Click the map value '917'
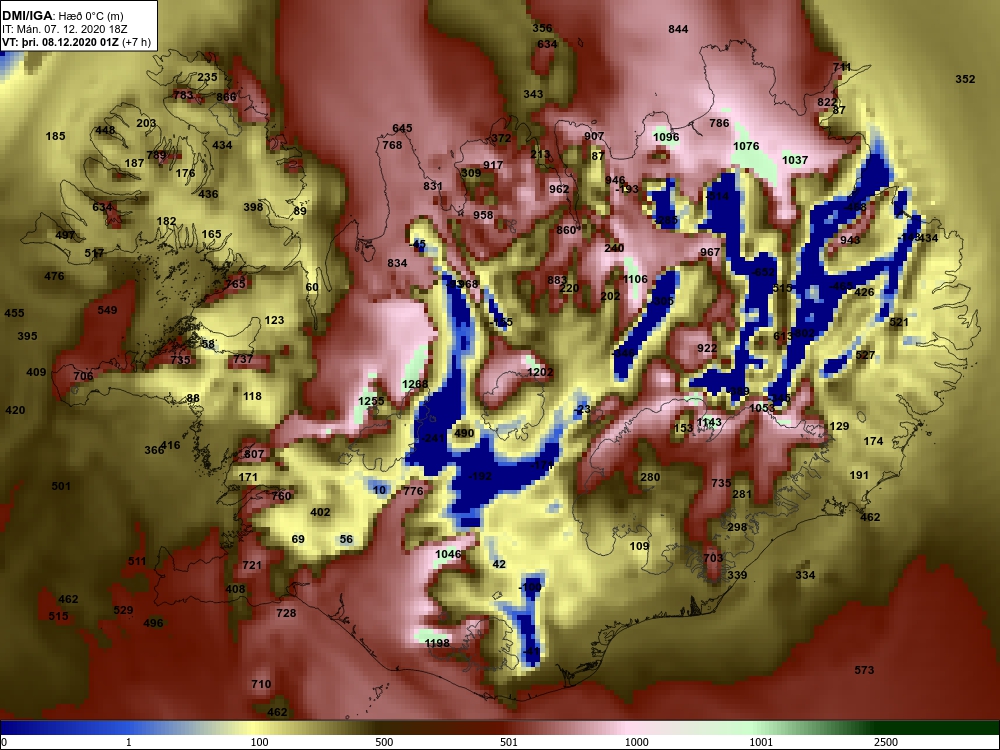The image size is (1000, 750). coord(493,165)
